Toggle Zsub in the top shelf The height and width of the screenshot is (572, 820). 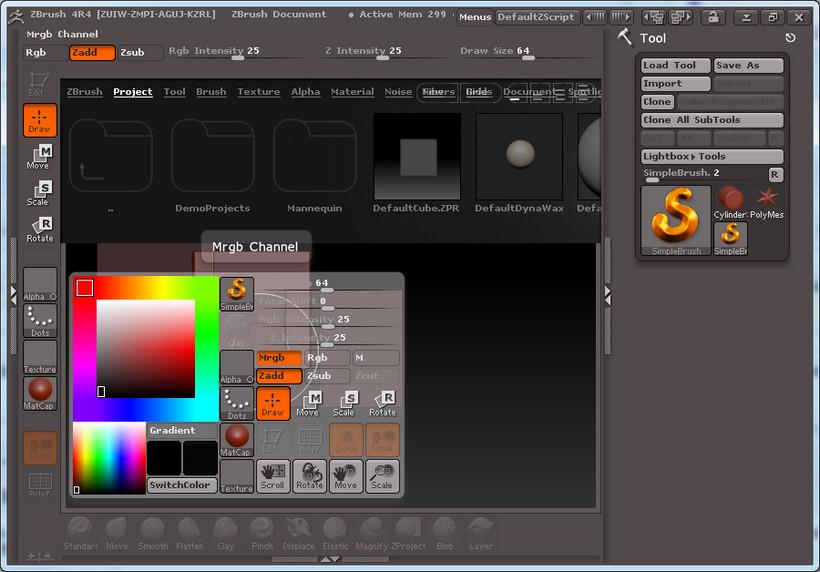[x=139, y=53]
